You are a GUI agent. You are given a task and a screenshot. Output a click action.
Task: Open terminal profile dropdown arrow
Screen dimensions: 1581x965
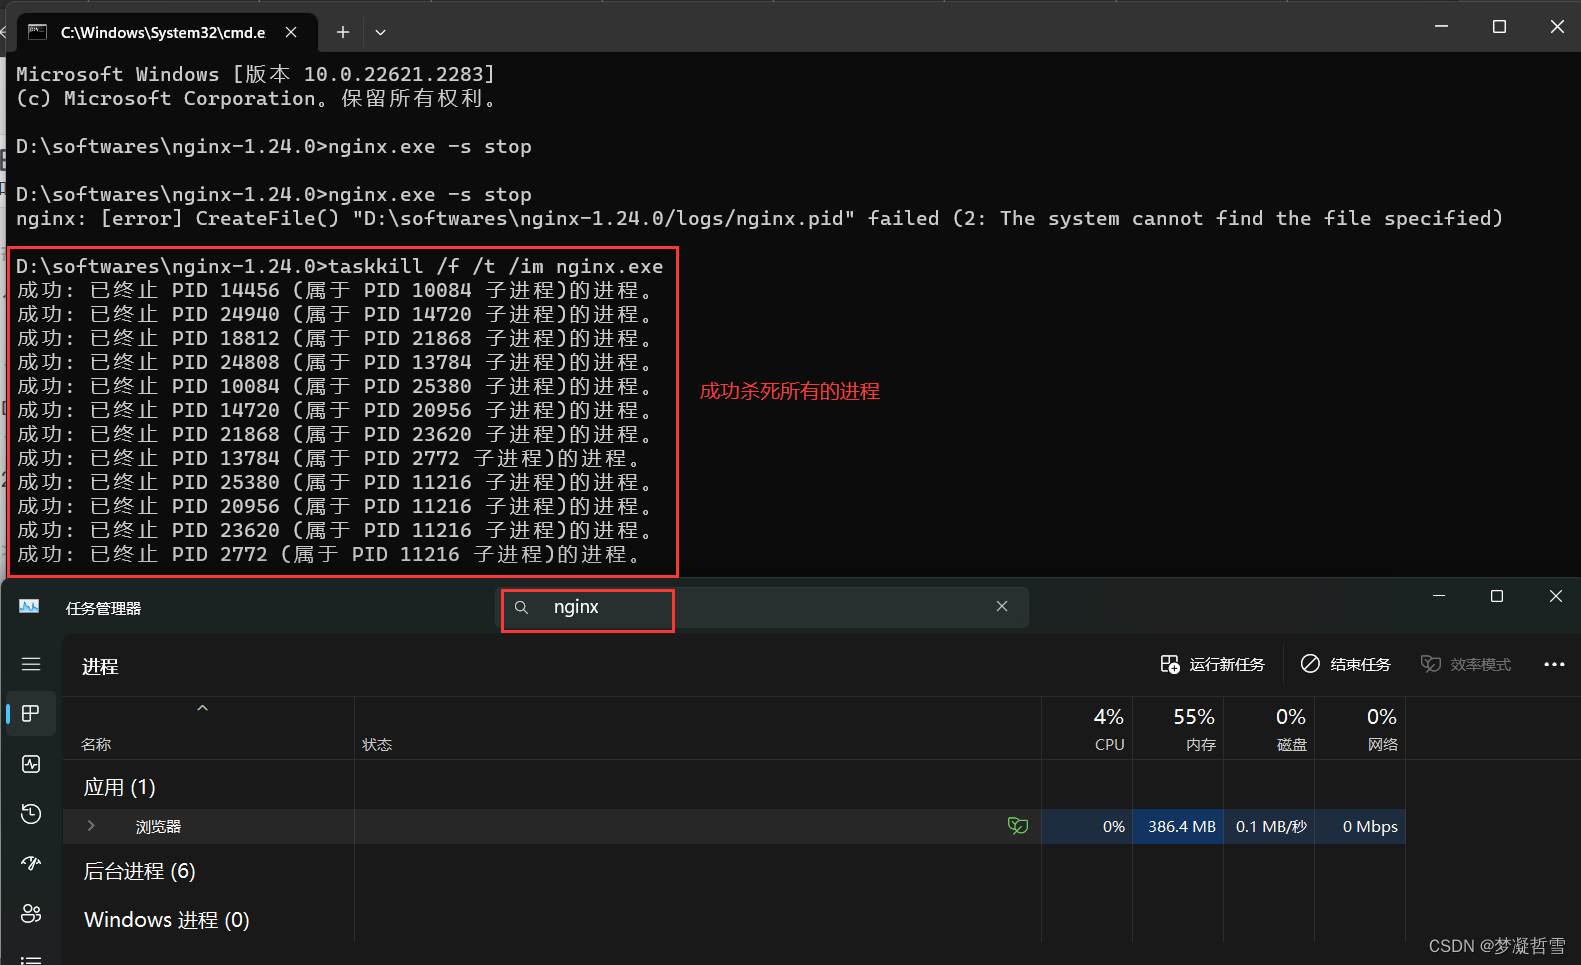coord(380,32)
